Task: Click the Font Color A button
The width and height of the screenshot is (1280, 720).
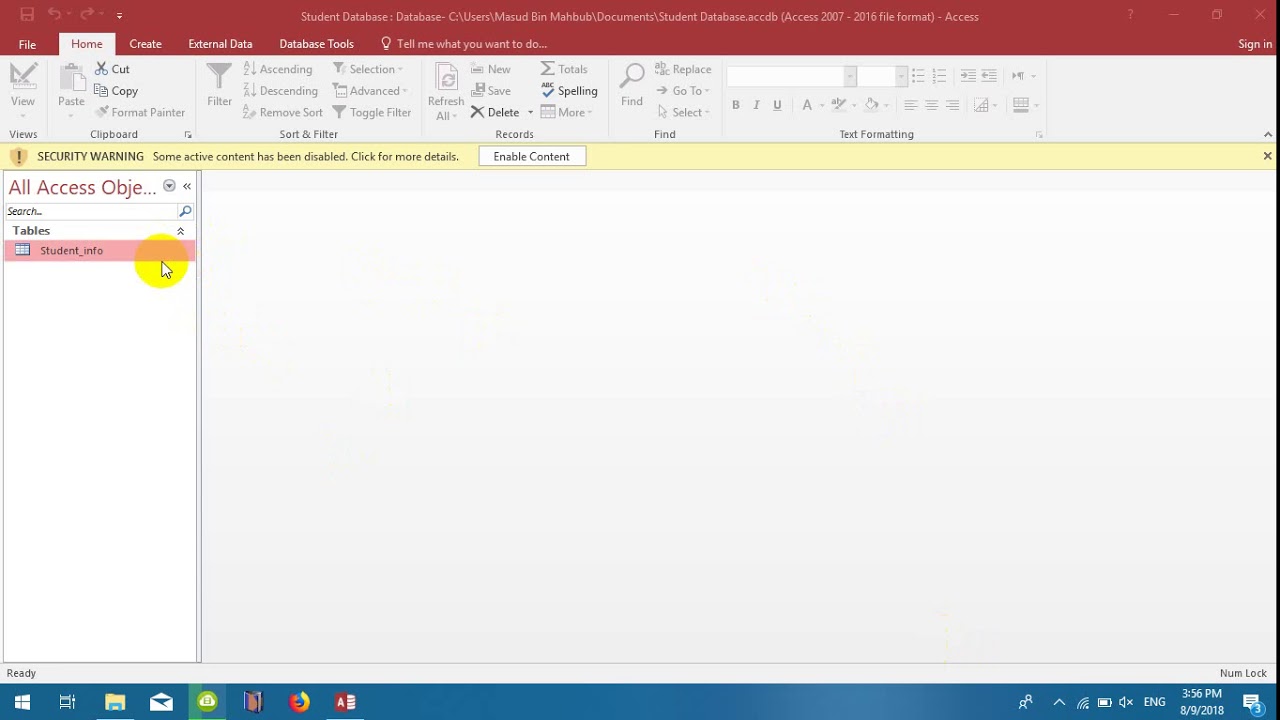Action: (807, 105)
